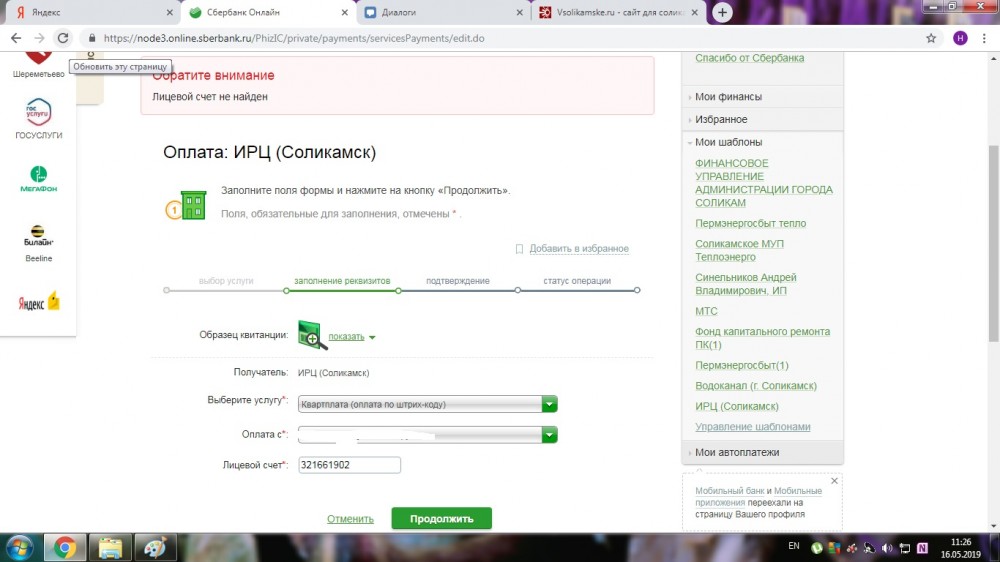Image resolution: width=1000 pixels, height=562 pixels.
Task: Open the payment source account dropdown
Action: pyautogui.click(x=549, y=435)
